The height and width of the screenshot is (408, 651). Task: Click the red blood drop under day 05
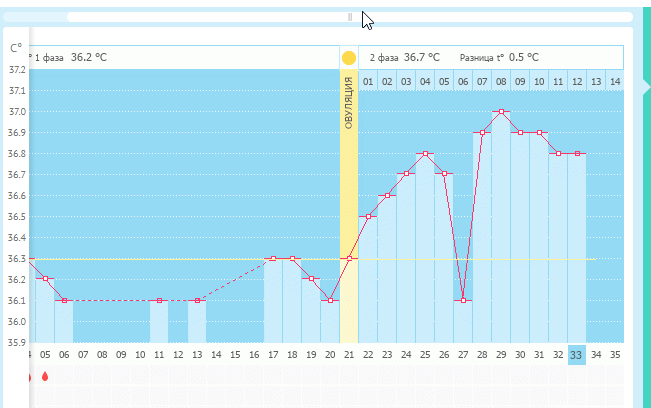(45, 377)
